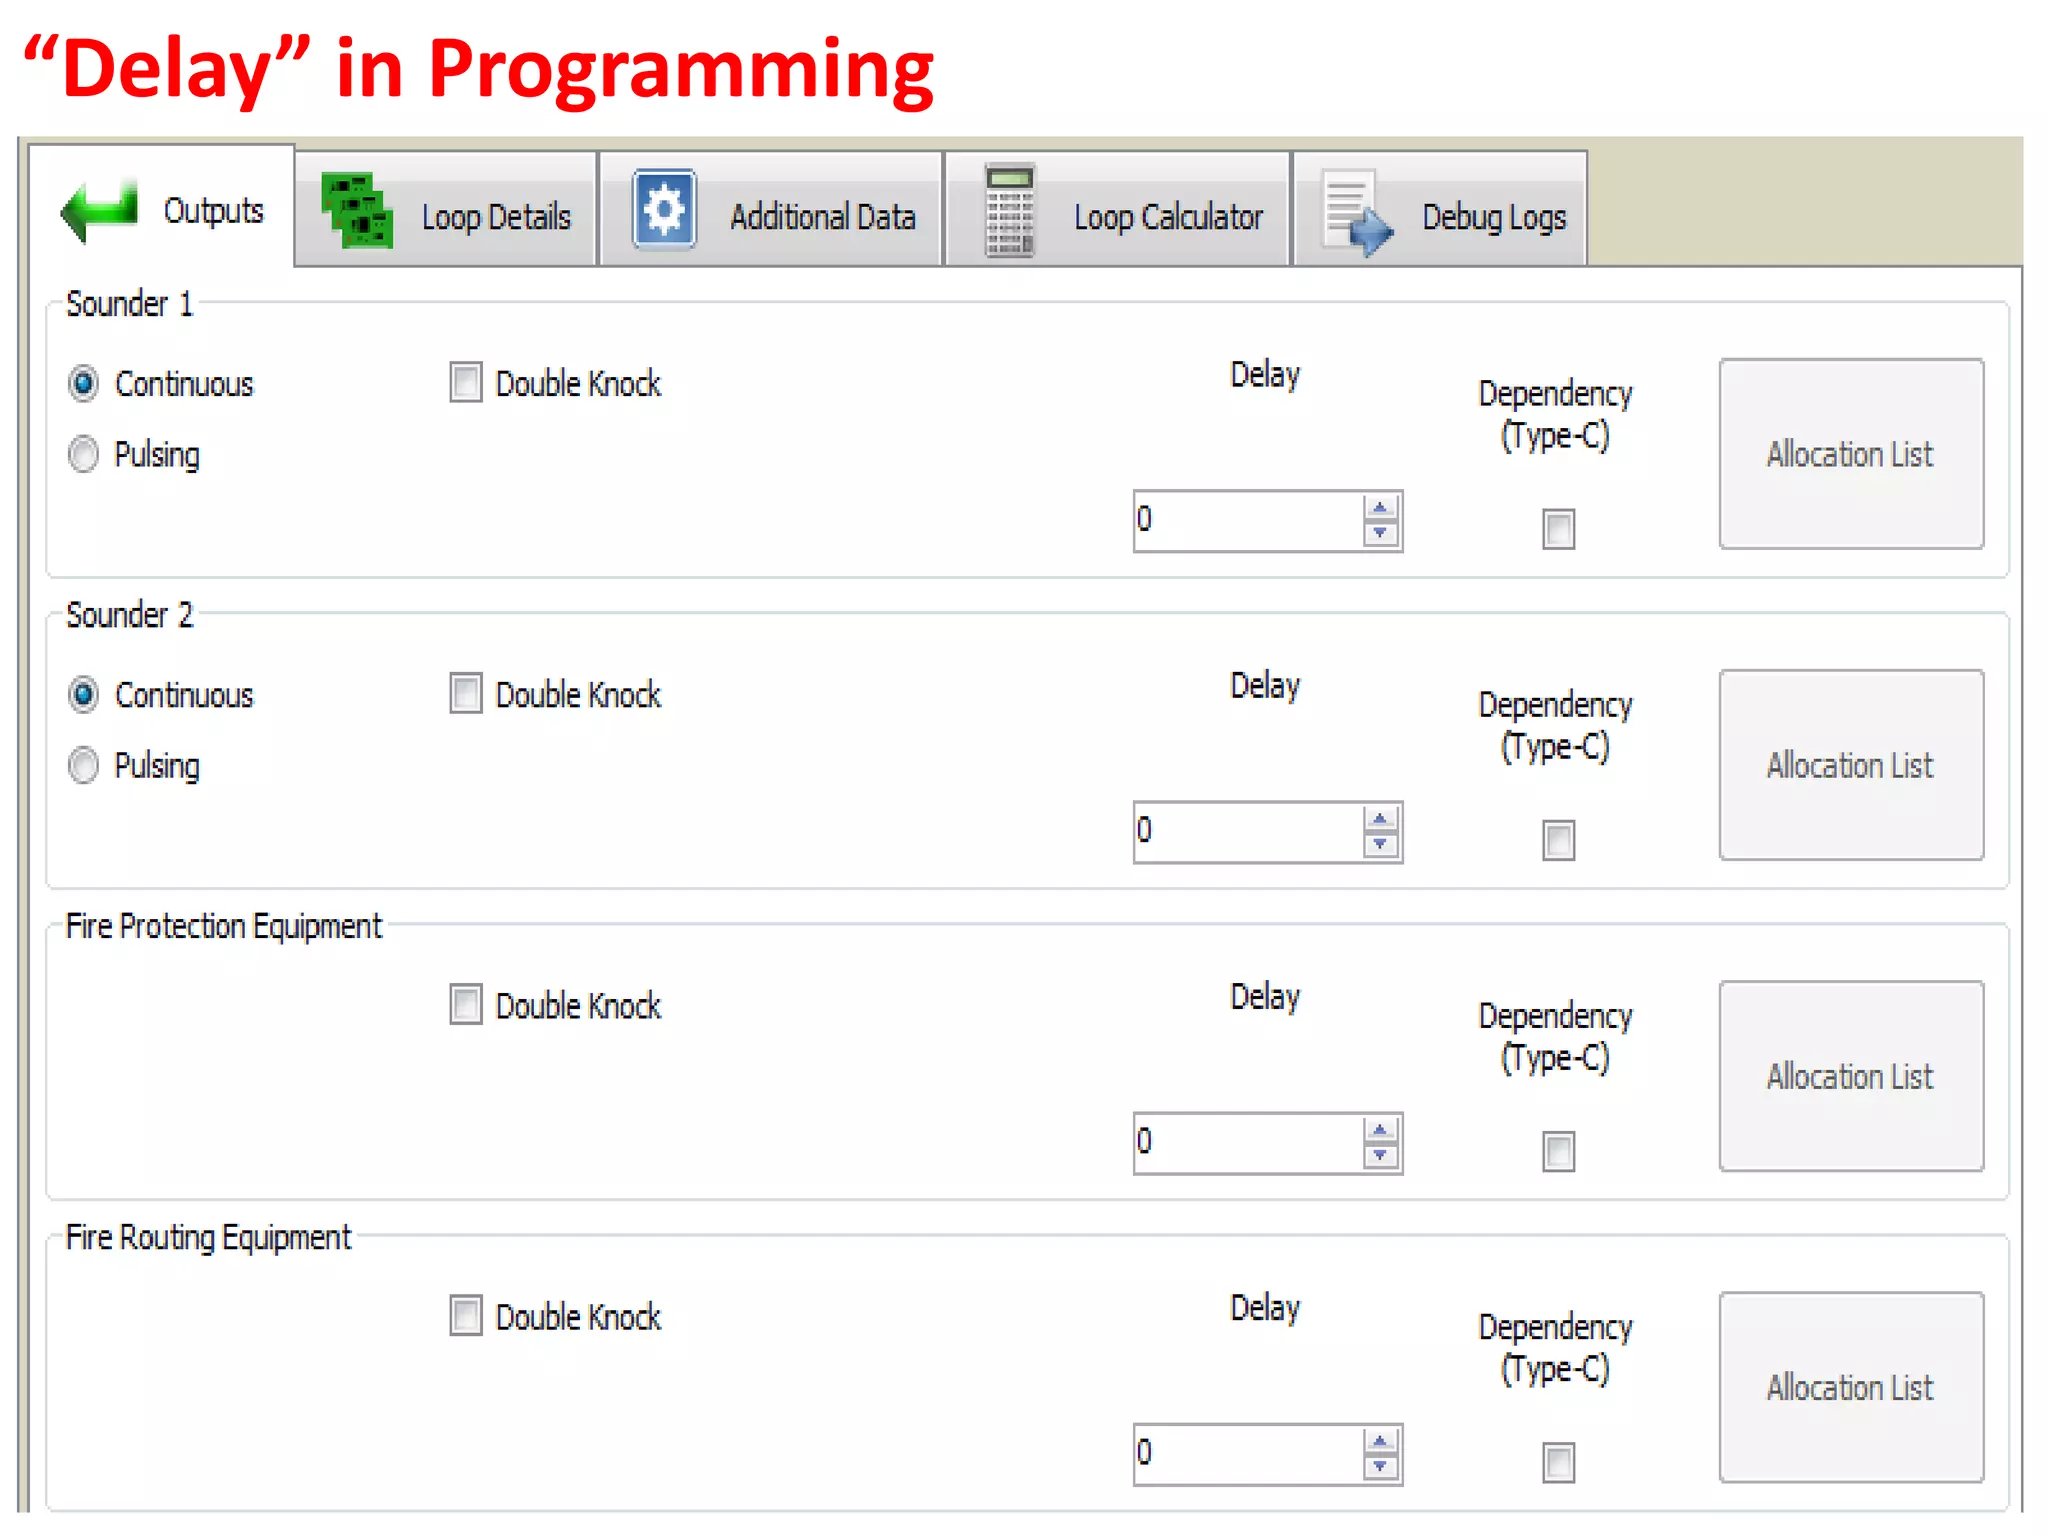2048x1536 pixels.
Task: Switch to the Outputs tab
Action: click(x=162, y=207)
